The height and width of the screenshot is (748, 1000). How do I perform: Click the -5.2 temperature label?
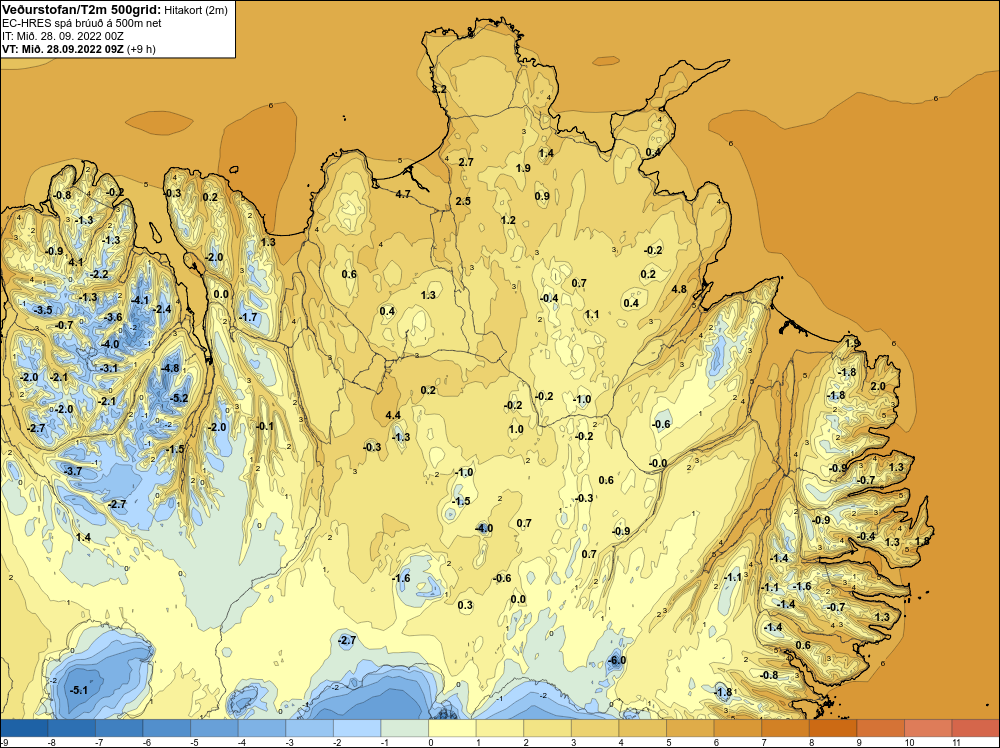pos(179,399)
